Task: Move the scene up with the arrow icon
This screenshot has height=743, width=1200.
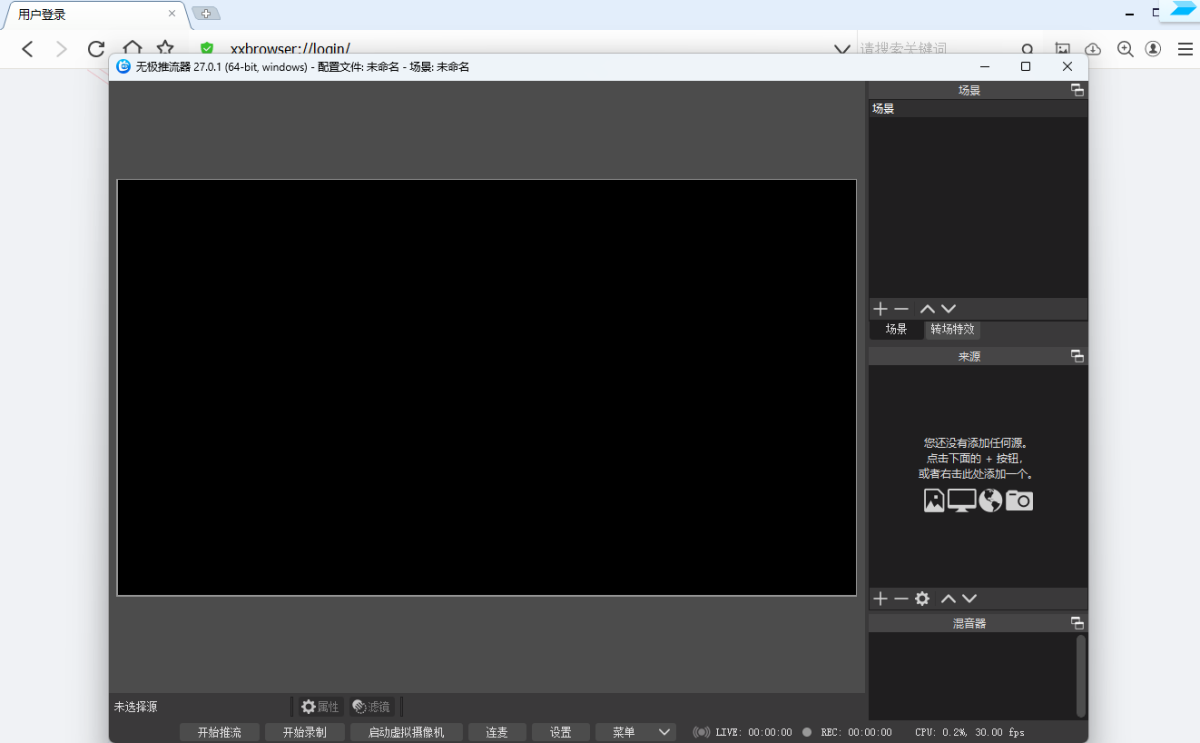Action: pos(927,309)
